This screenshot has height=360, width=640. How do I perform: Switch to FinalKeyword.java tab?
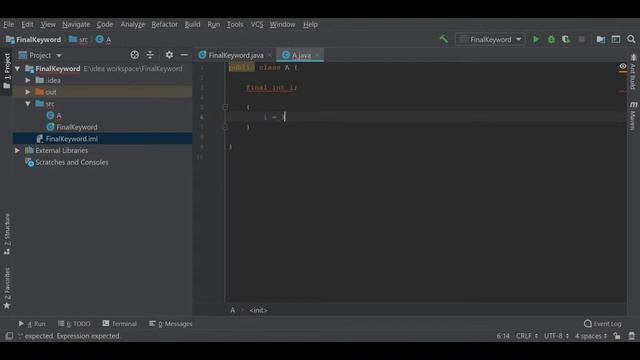pyautogui.click(x=236, y=55)
